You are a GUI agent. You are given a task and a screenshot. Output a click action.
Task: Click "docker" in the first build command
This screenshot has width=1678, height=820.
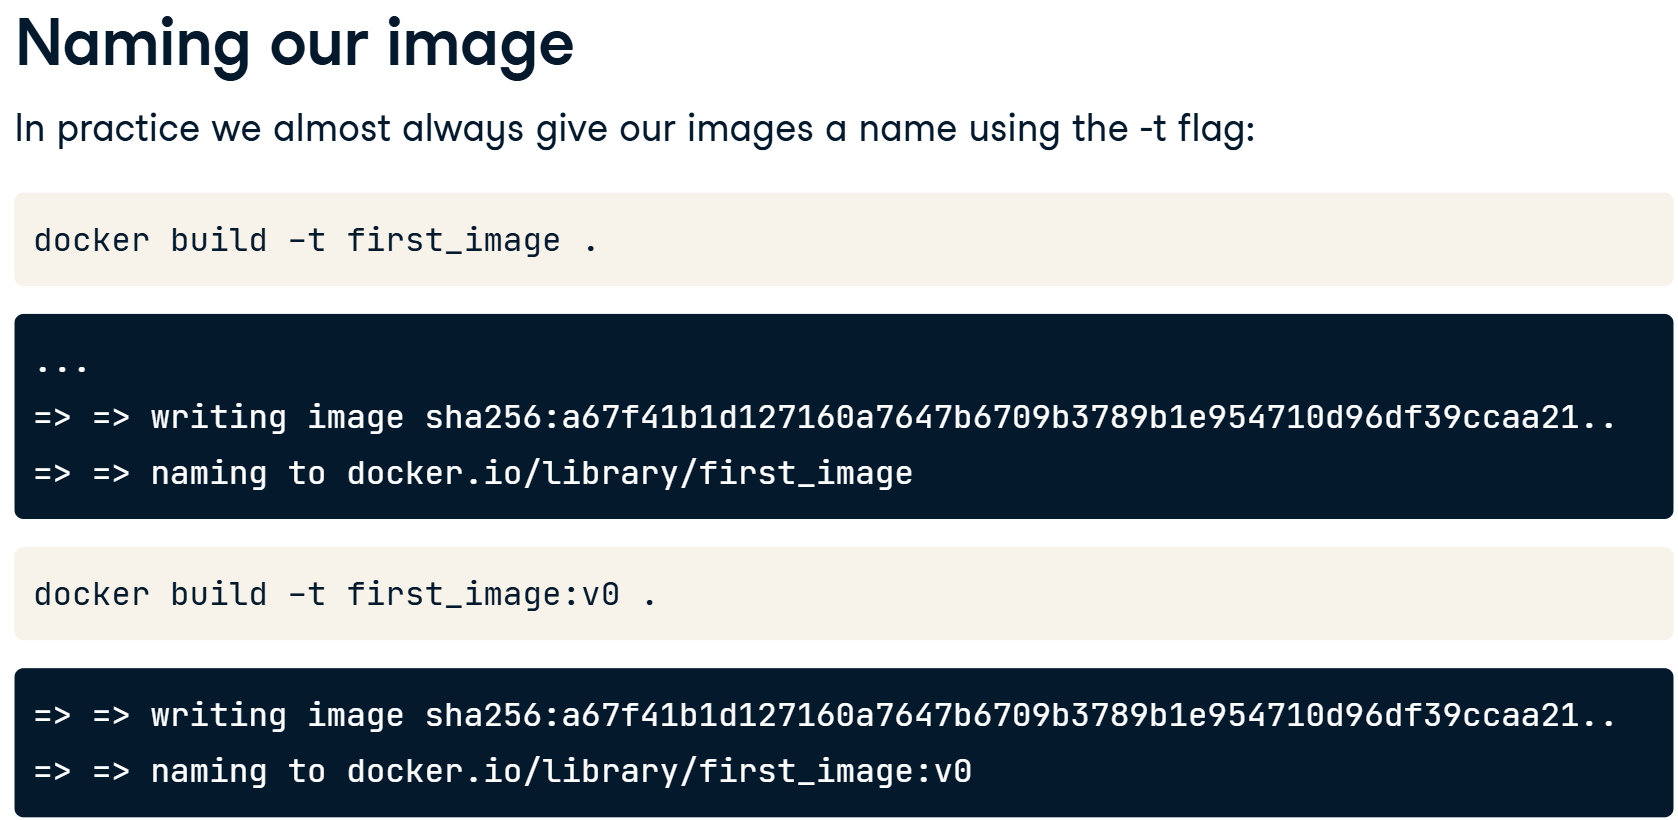(92, 241)
